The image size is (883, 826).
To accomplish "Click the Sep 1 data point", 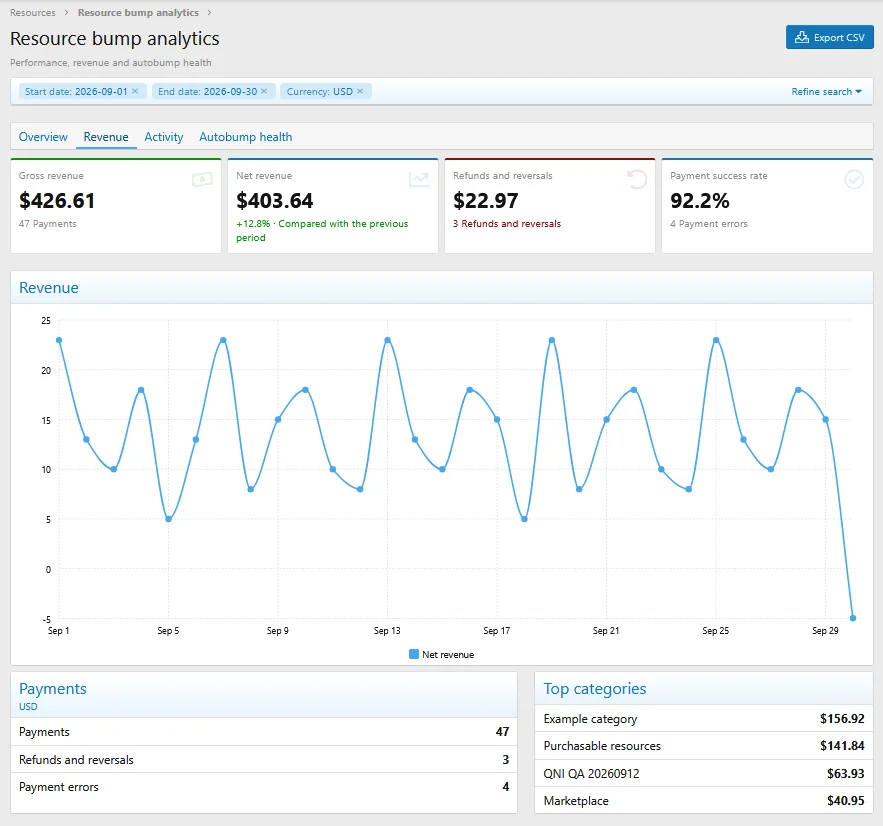I will pos(59,340).
